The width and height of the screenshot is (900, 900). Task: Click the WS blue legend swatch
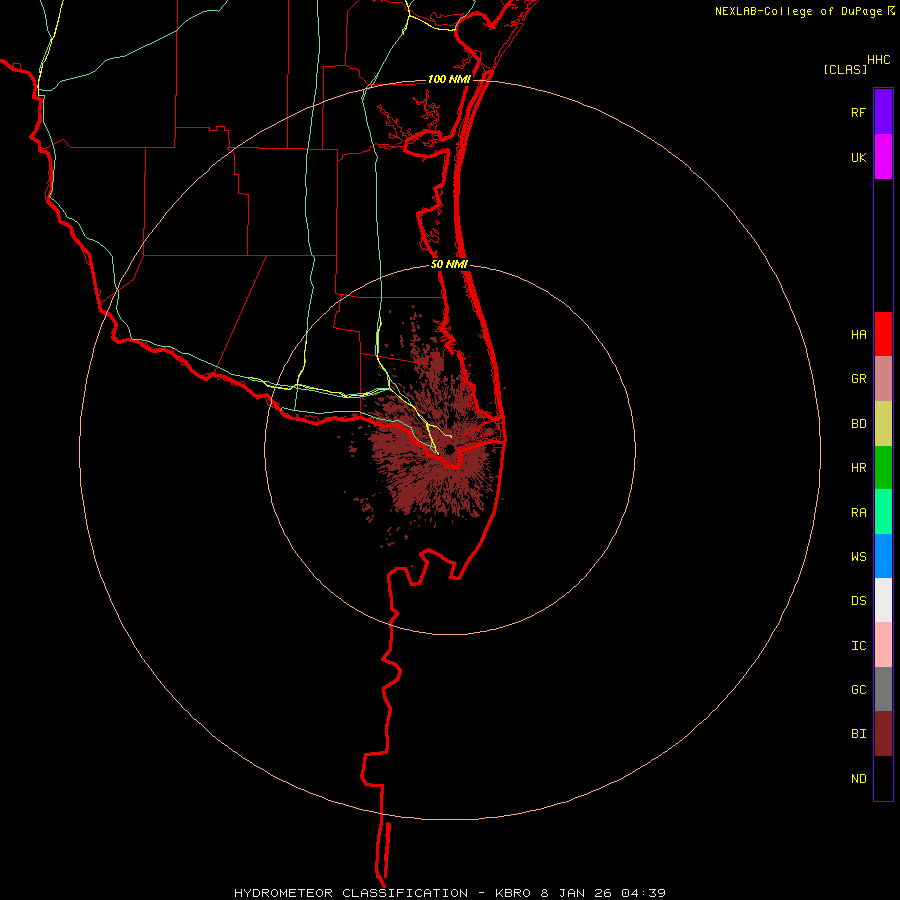click(x=883, y=556)
